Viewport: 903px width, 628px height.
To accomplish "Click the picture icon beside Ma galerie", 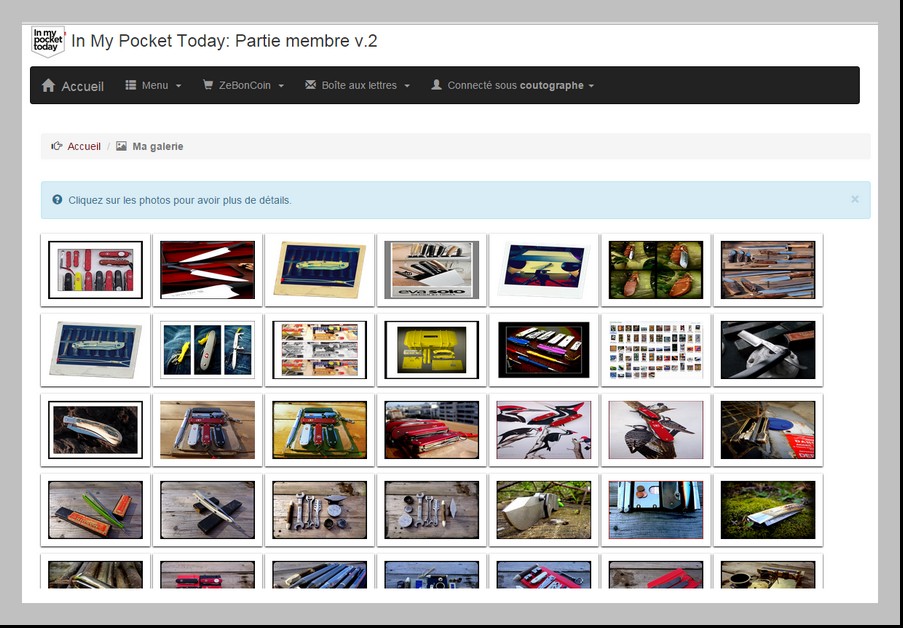I will click(121, 146).
